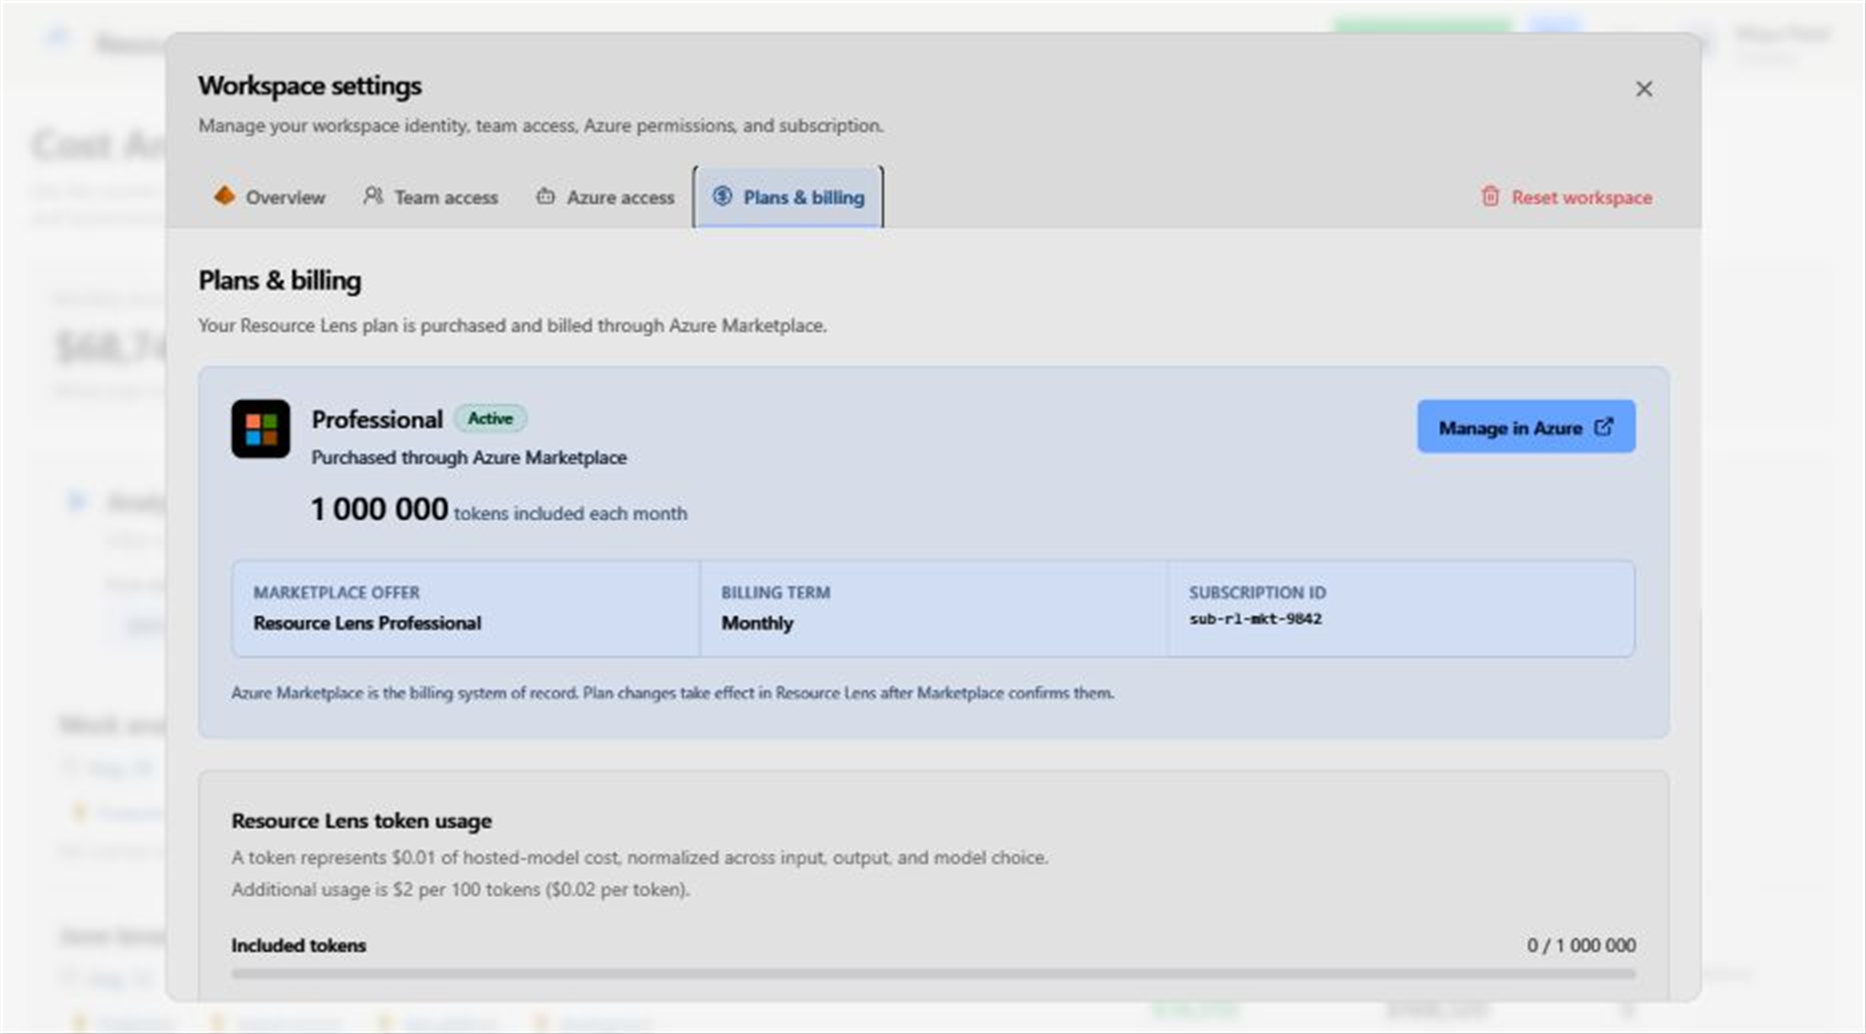Click the Resource Lens Professional offer value
Image resolution: width=1866 pixels, height=1034 pixels.
click(367, 623)
